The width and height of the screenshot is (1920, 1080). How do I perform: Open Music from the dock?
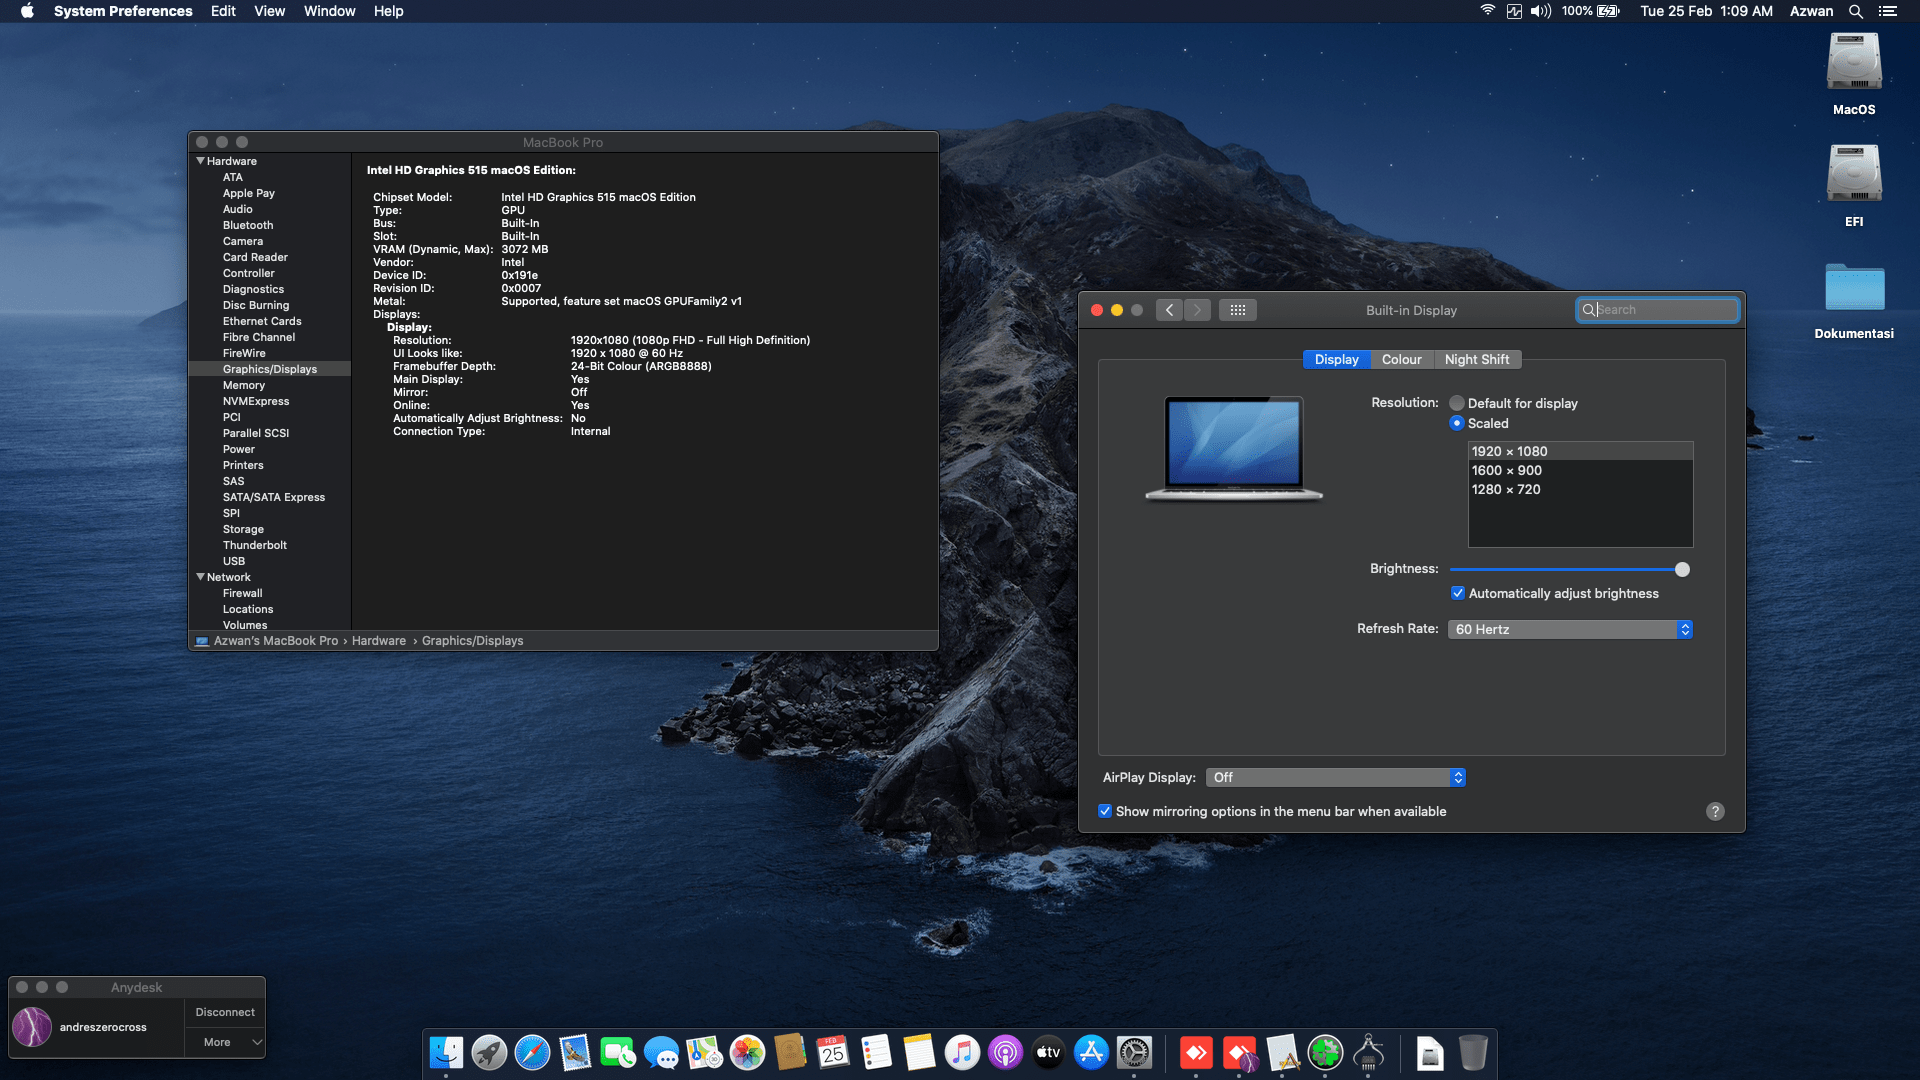[962, 1053]
